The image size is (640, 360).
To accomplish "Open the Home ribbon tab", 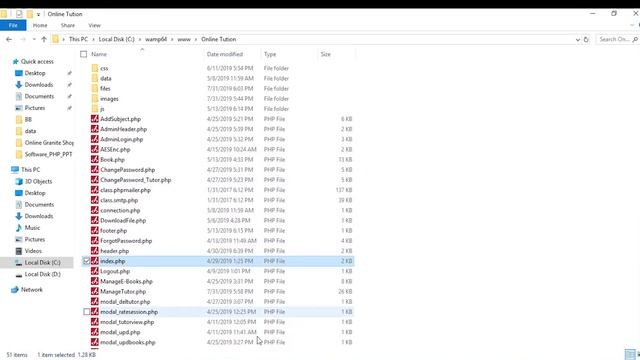I will [x=40, y=25].
